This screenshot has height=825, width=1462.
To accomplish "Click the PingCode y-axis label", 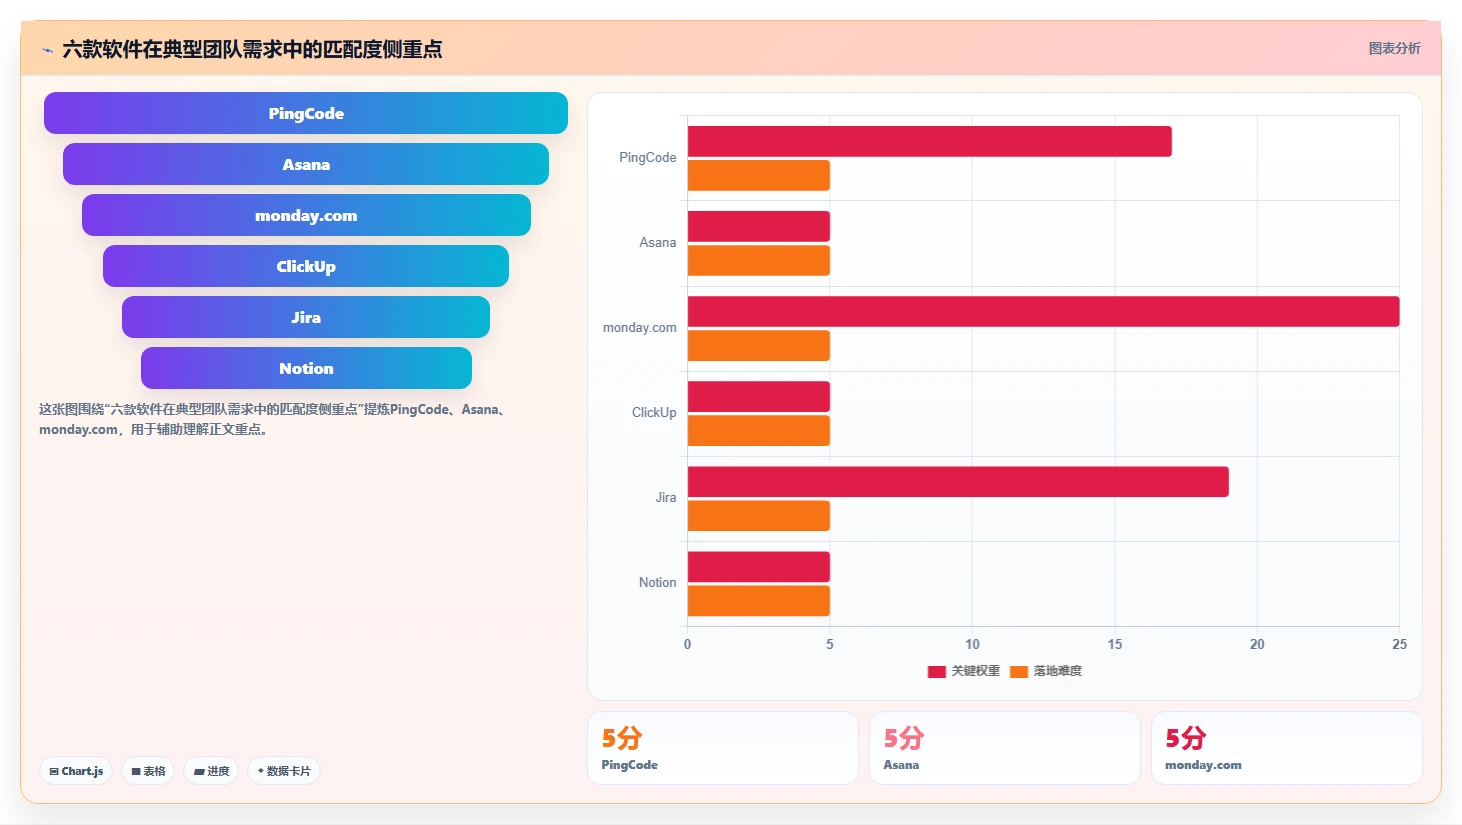I will point(647,157).
